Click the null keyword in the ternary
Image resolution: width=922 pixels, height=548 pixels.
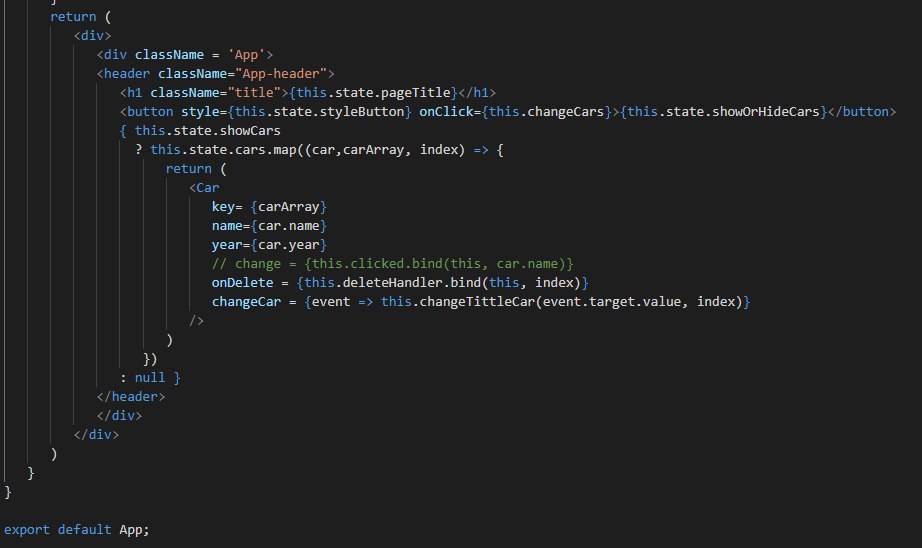pyautogui.click(x=150, y=377)
